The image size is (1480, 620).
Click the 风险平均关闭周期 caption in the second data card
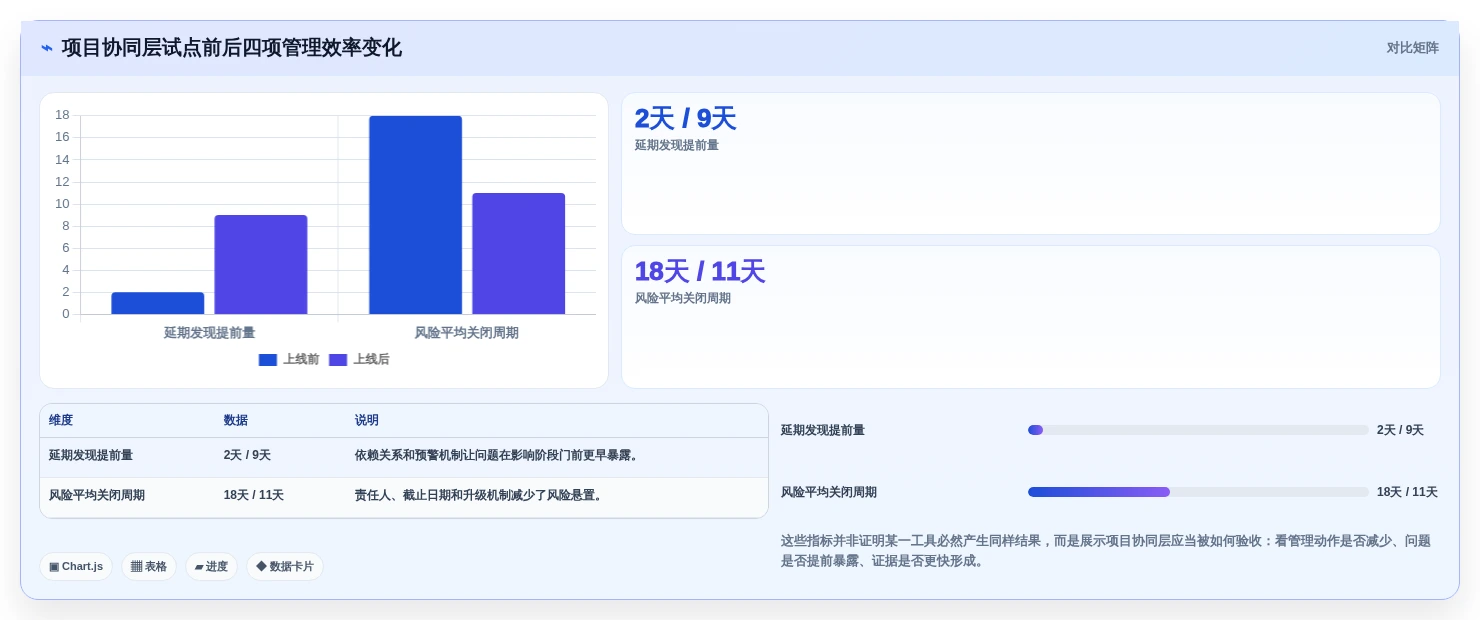[683, 299]
